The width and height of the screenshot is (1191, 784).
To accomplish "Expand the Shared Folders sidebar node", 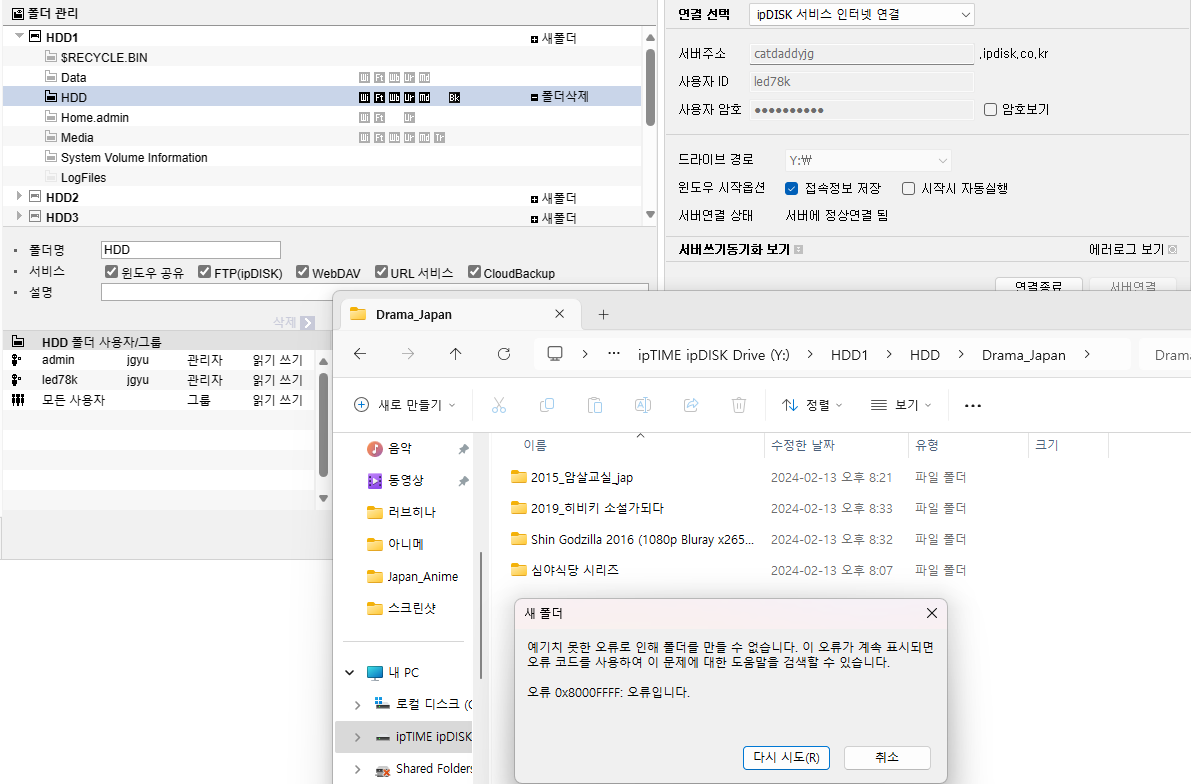I will pos(358,769).
